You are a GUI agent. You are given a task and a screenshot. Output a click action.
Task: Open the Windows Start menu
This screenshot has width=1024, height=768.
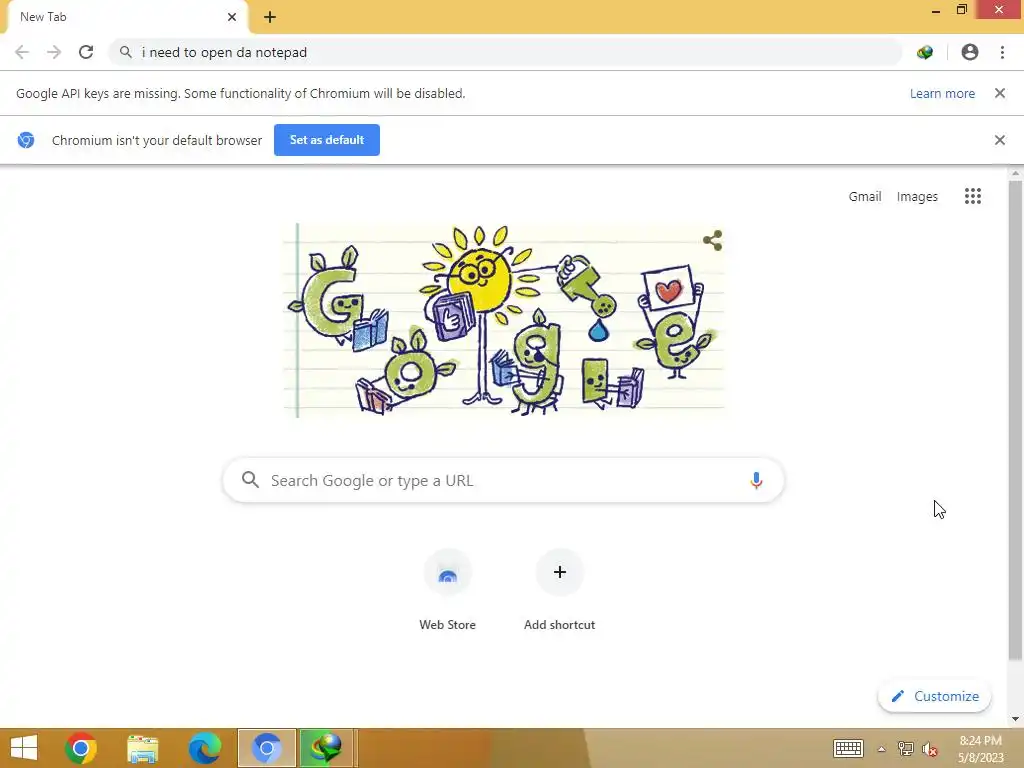coord(24,748)
